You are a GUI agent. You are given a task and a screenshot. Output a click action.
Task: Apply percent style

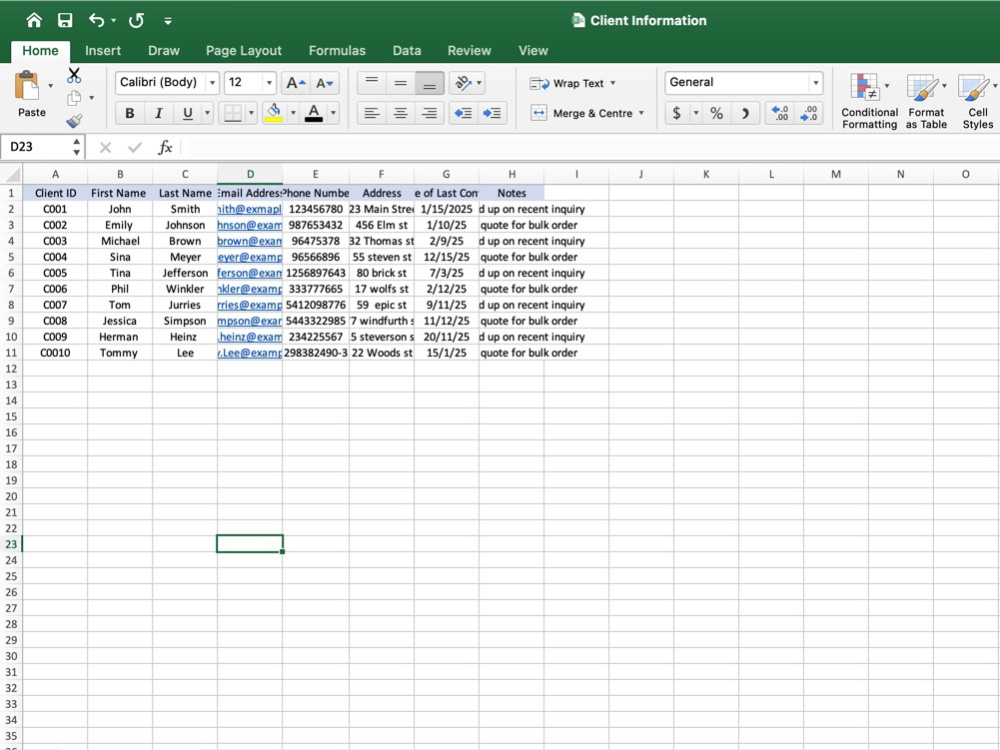click(x=716, y=114)
